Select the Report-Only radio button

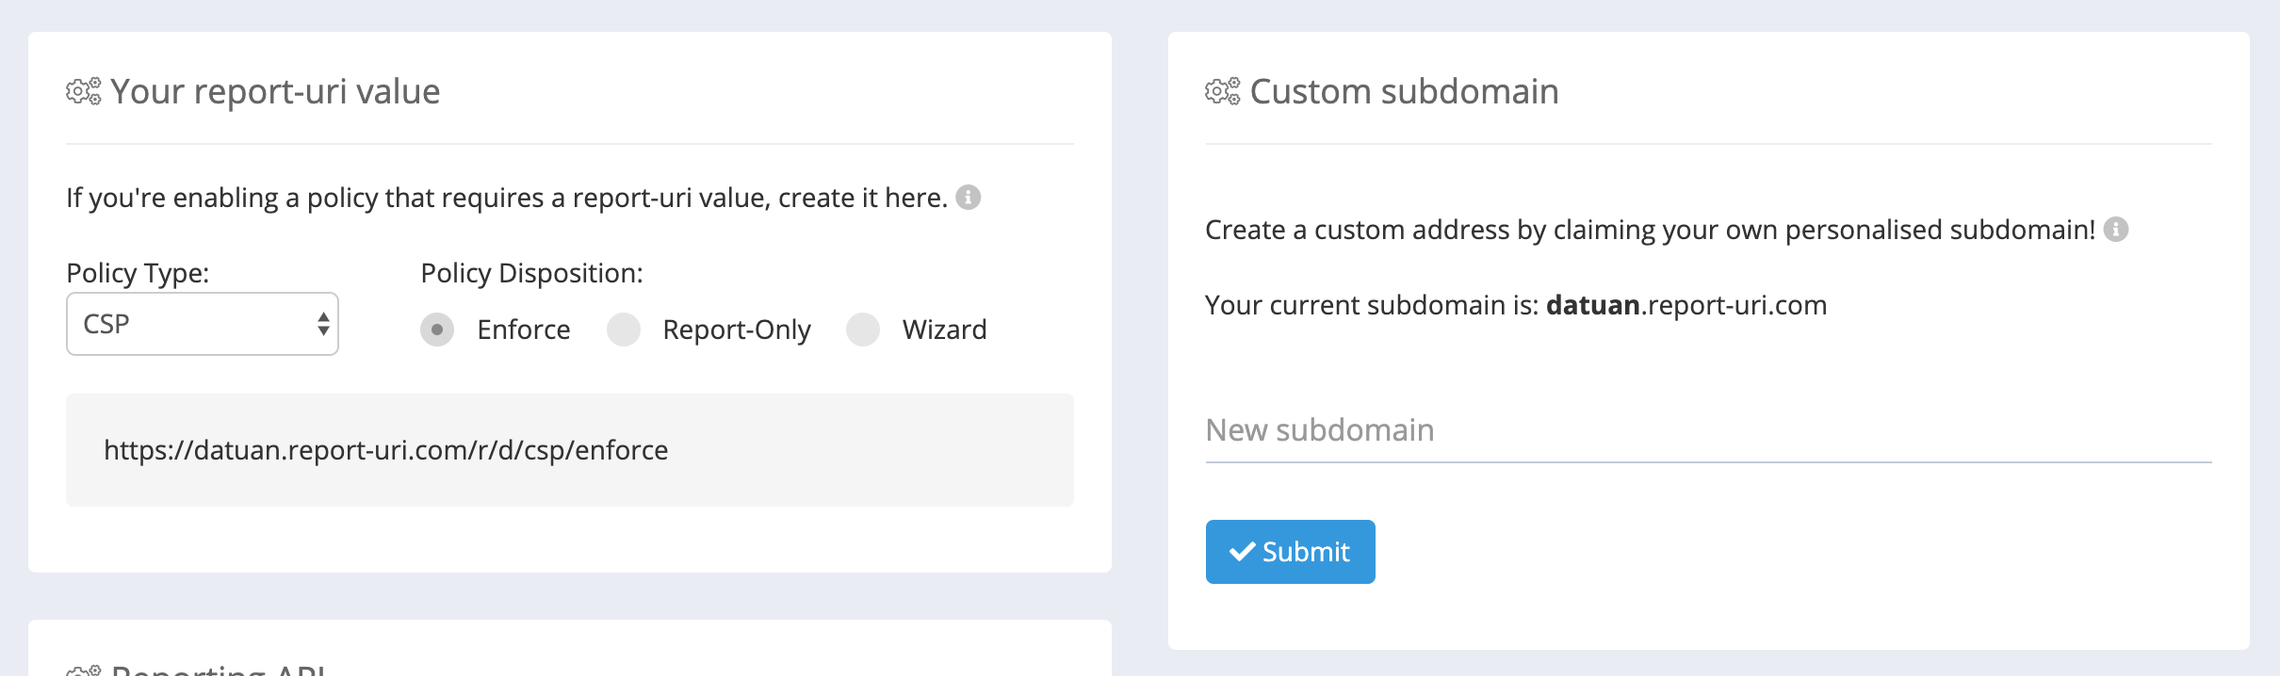(x=624, y=329)
